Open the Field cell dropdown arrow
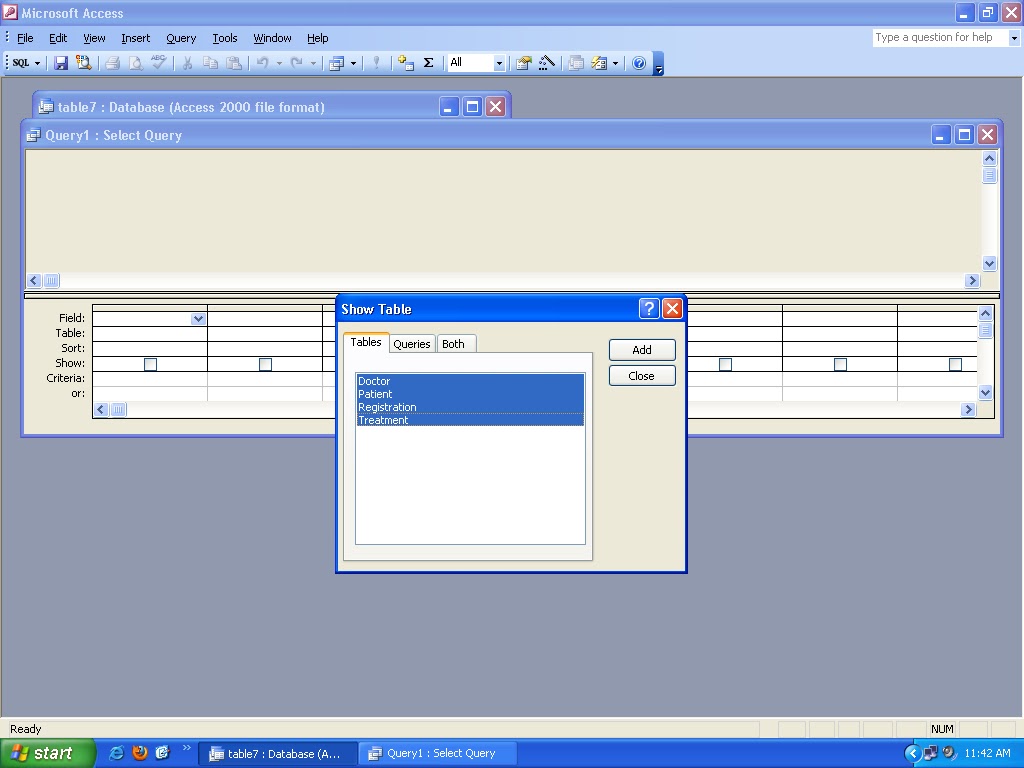The image size is (1024, 768). (x=198, y=319)
